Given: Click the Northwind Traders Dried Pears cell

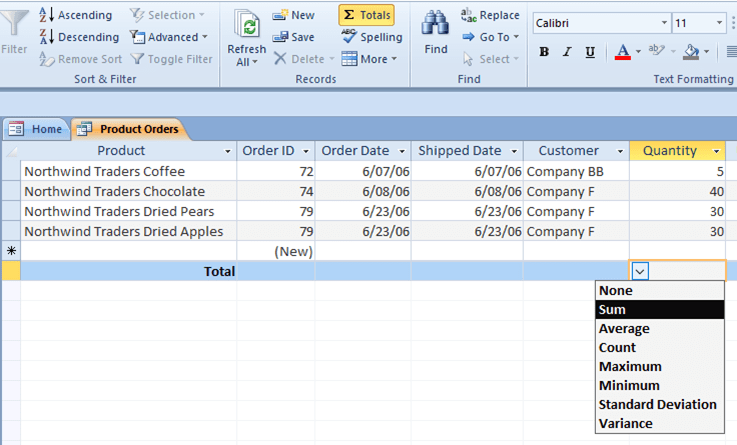Looking at the screenshot, I should pyautogui.click(x=128, y=211).
